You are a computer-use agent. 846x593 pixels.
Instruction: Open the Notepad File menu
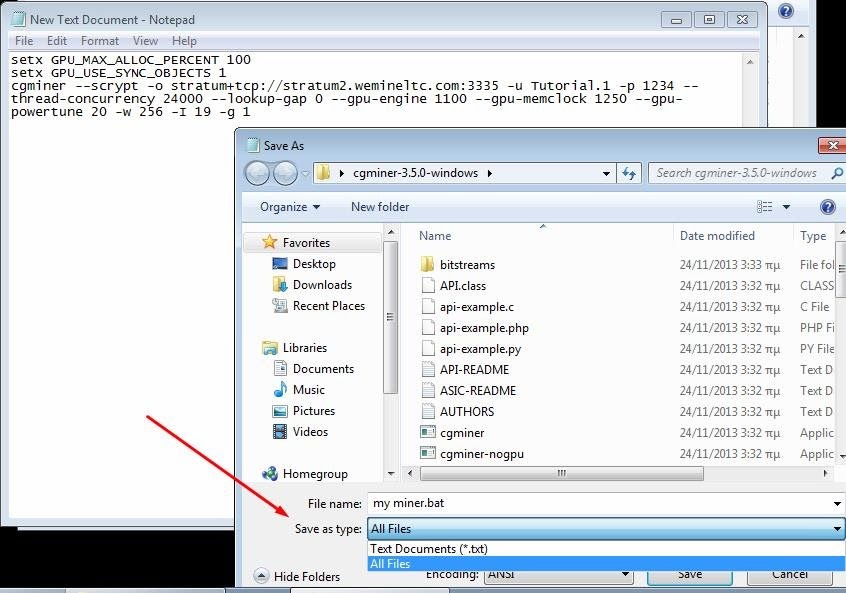(x=24, y=41)
